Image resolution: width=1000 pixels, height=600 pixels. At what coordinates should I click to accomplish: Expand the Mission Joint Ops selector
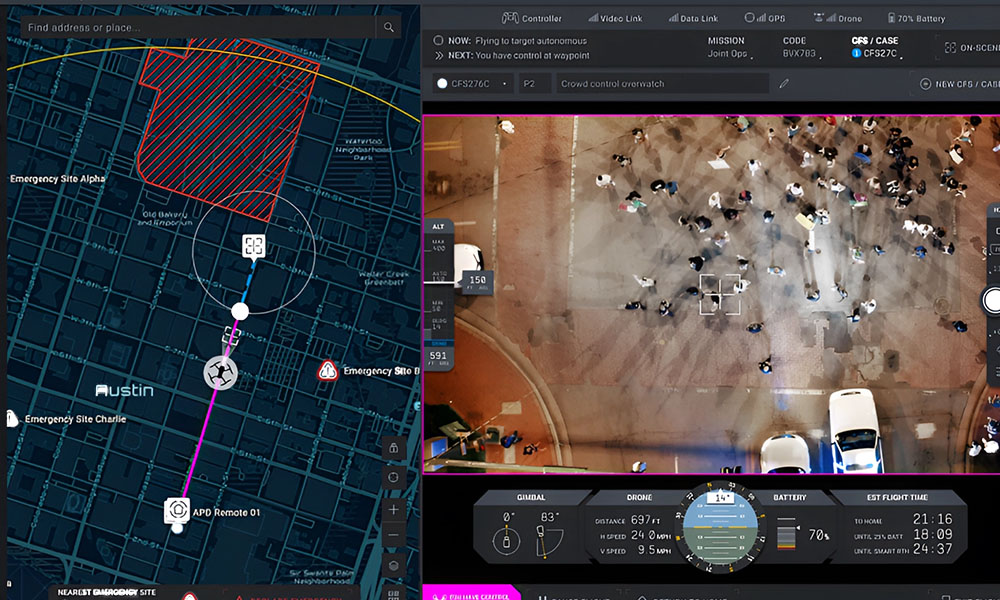(x=726, y=47)
